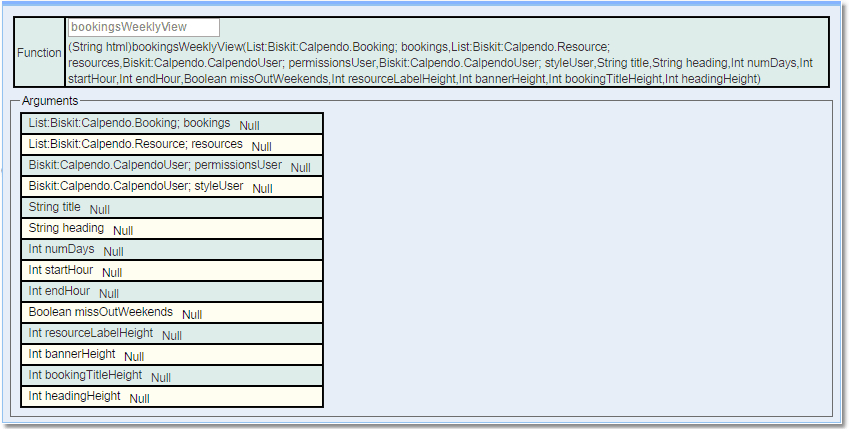
Task: Click Null for 'Boolean missOutWeekends'
Action: [191, 314]
